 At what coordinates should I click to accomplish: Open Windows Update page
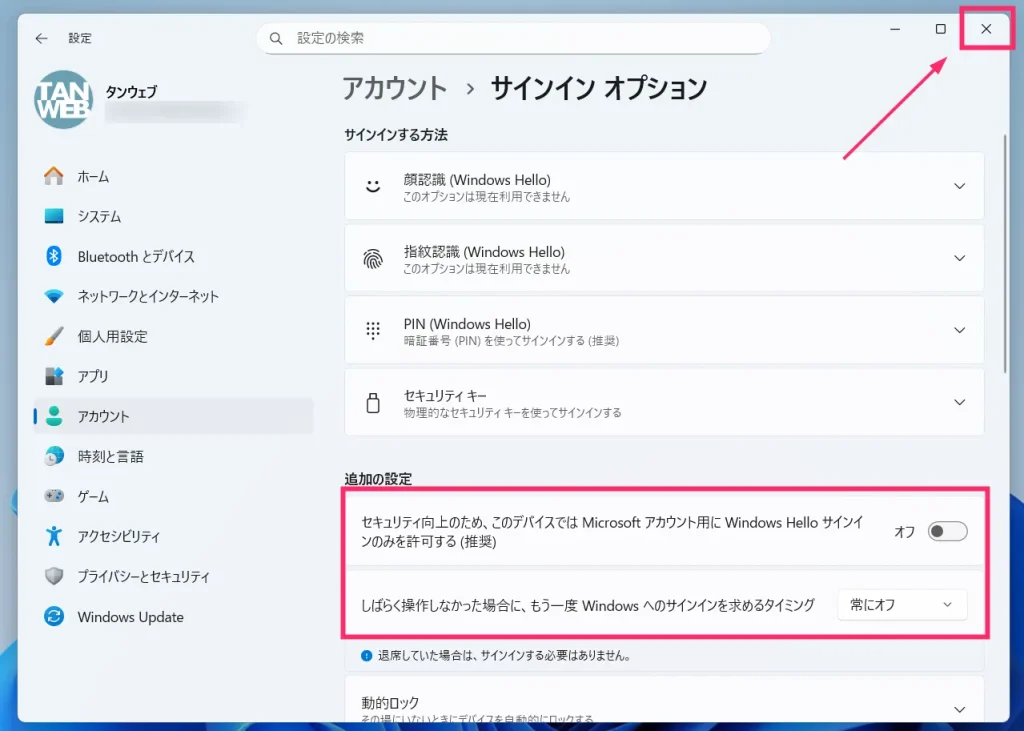(173, 617)
